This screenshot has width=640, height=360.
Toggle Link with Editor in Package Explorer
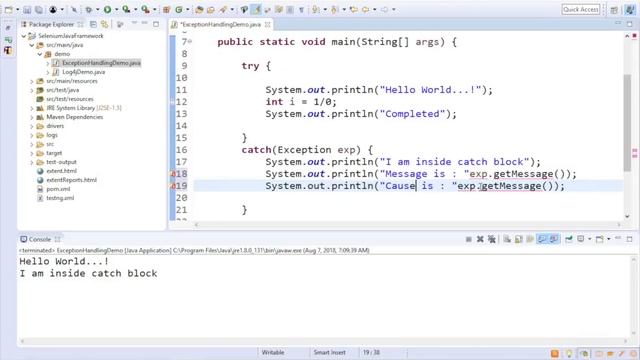point(105,24)
